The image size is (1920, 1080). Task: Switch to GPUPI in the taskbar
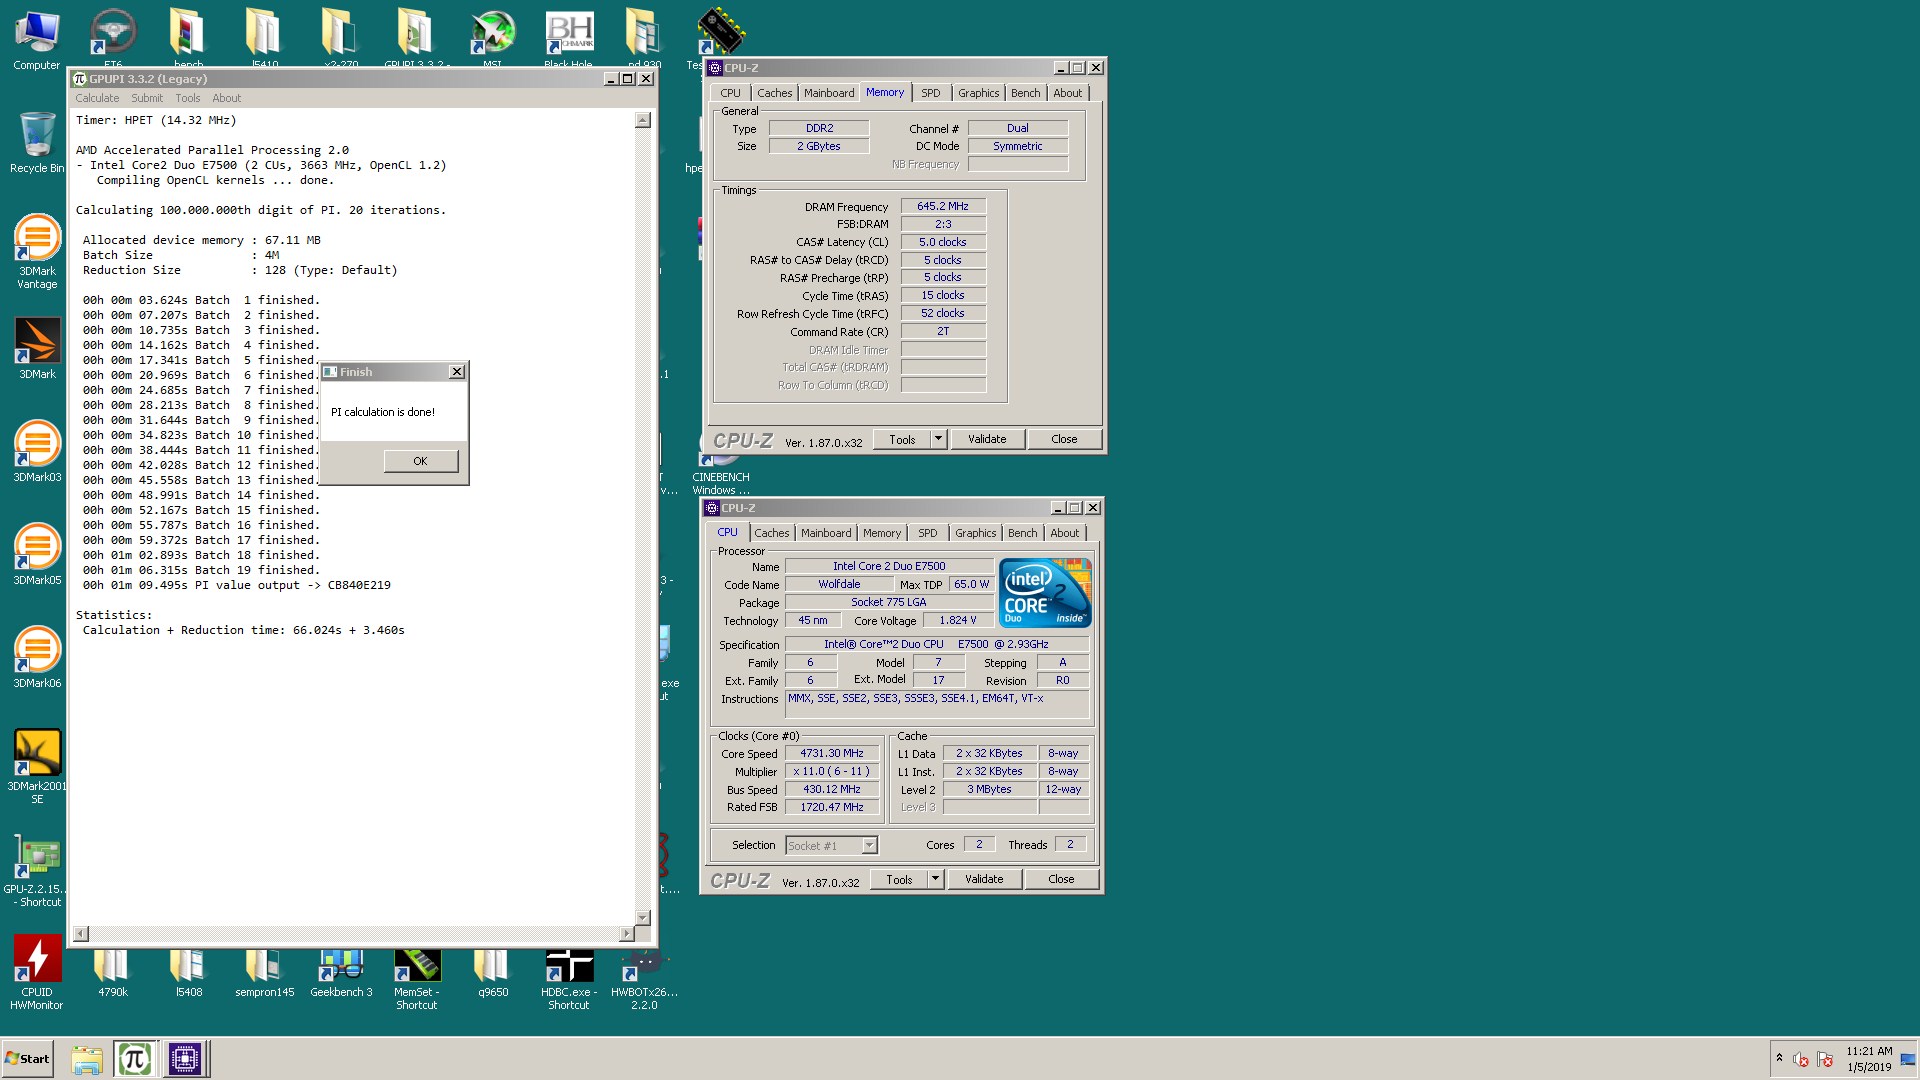[134, 1058]
